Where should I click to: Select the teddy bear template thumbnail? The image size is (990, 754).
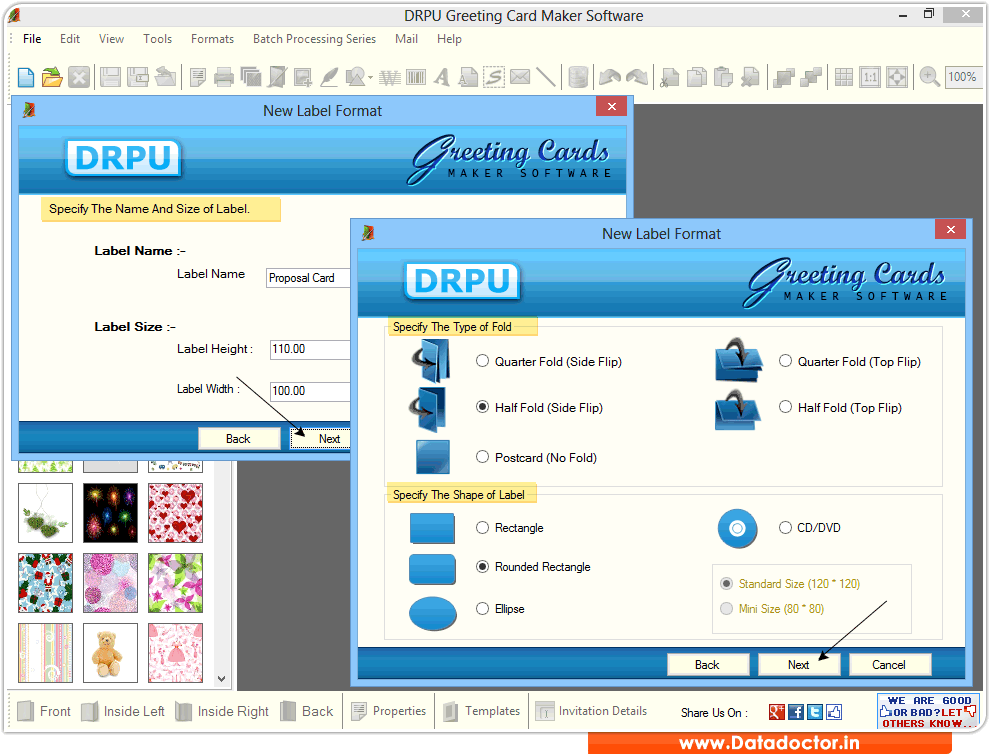coord(110,653)
